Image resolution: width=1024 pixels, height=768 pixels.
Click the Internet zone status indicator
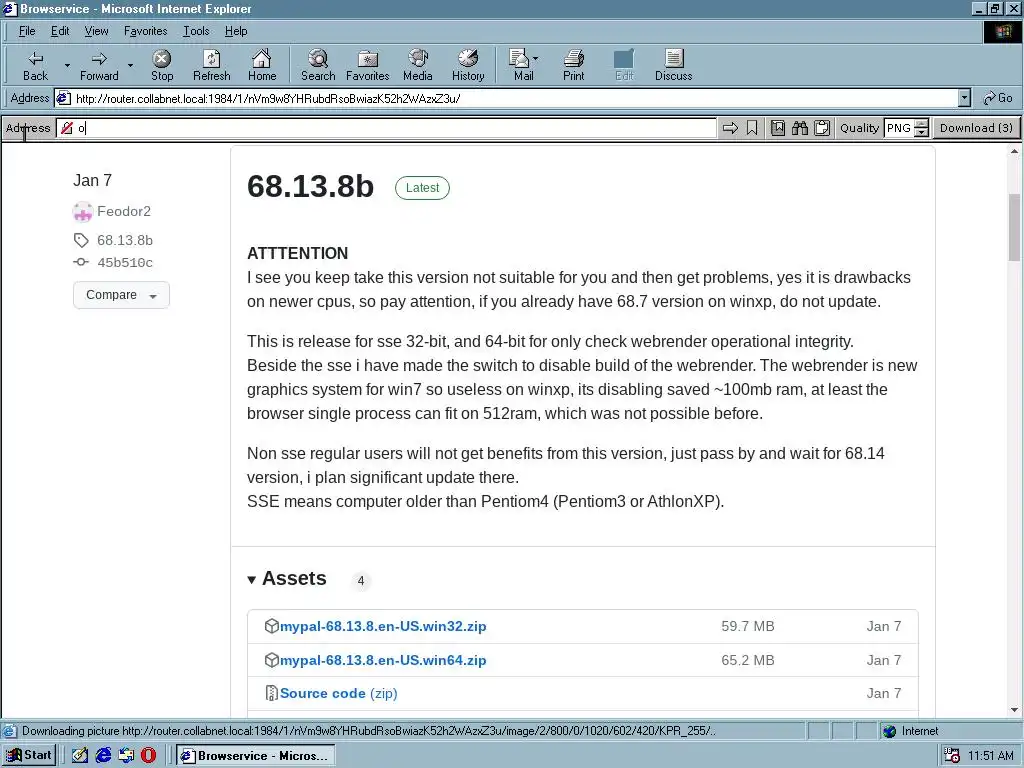911,731
